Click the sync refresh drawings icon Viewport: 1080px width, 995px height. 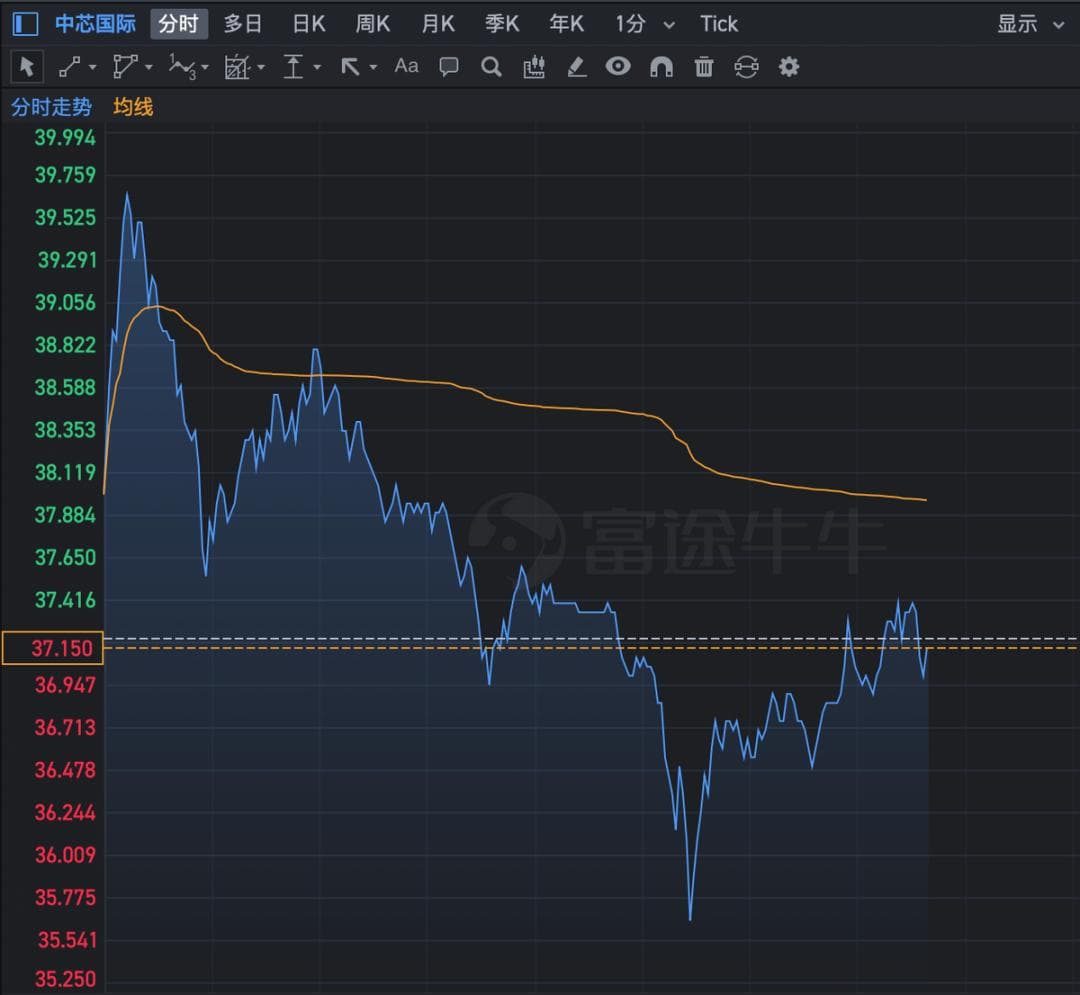pos(746,67)
